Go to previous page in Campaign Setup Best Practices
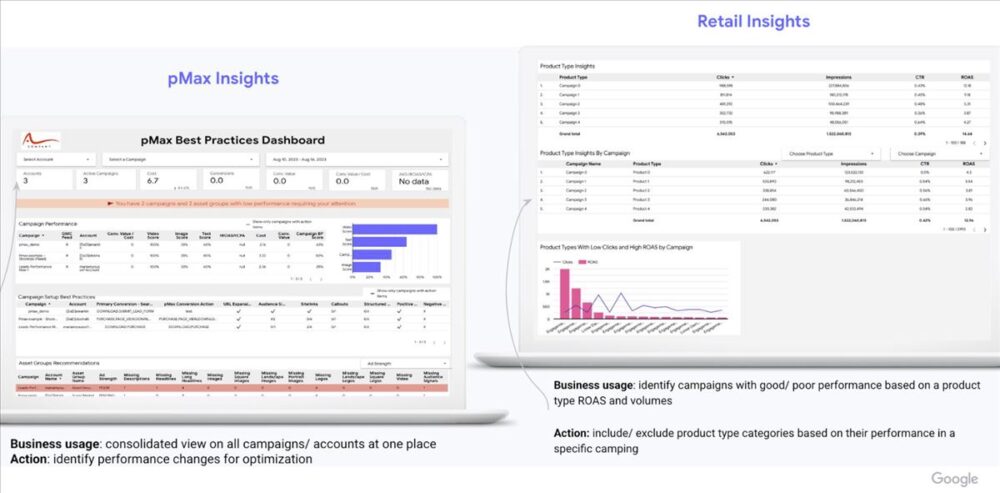This screenshot has width=1000, height=493. pos(434,342)
